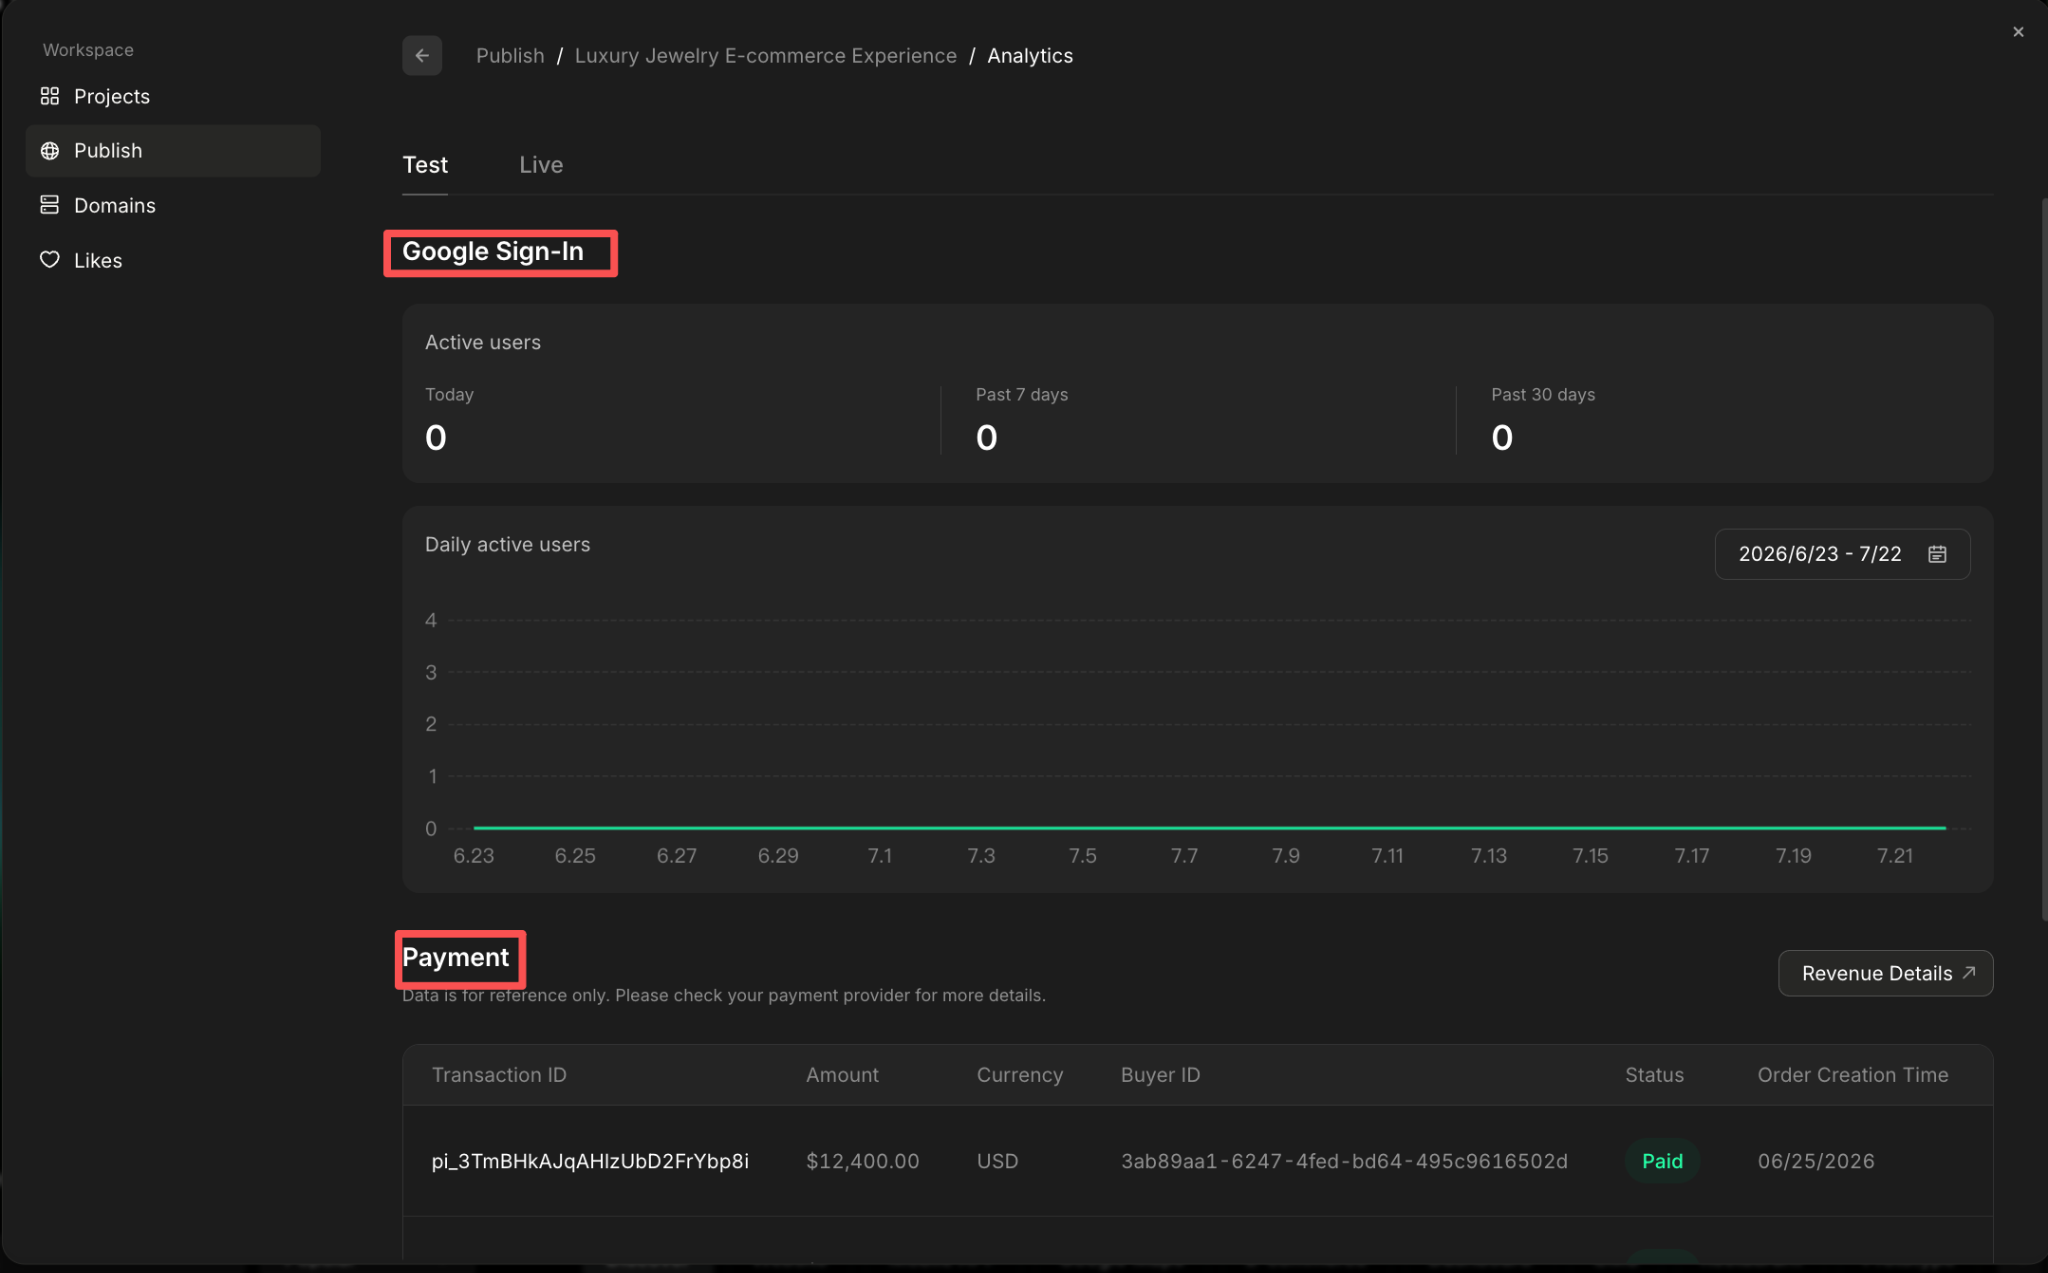Click the Buyer ID column header
Image resolution: width=2048 pixels, height=1273 pixels.
coord(1160,1075)
